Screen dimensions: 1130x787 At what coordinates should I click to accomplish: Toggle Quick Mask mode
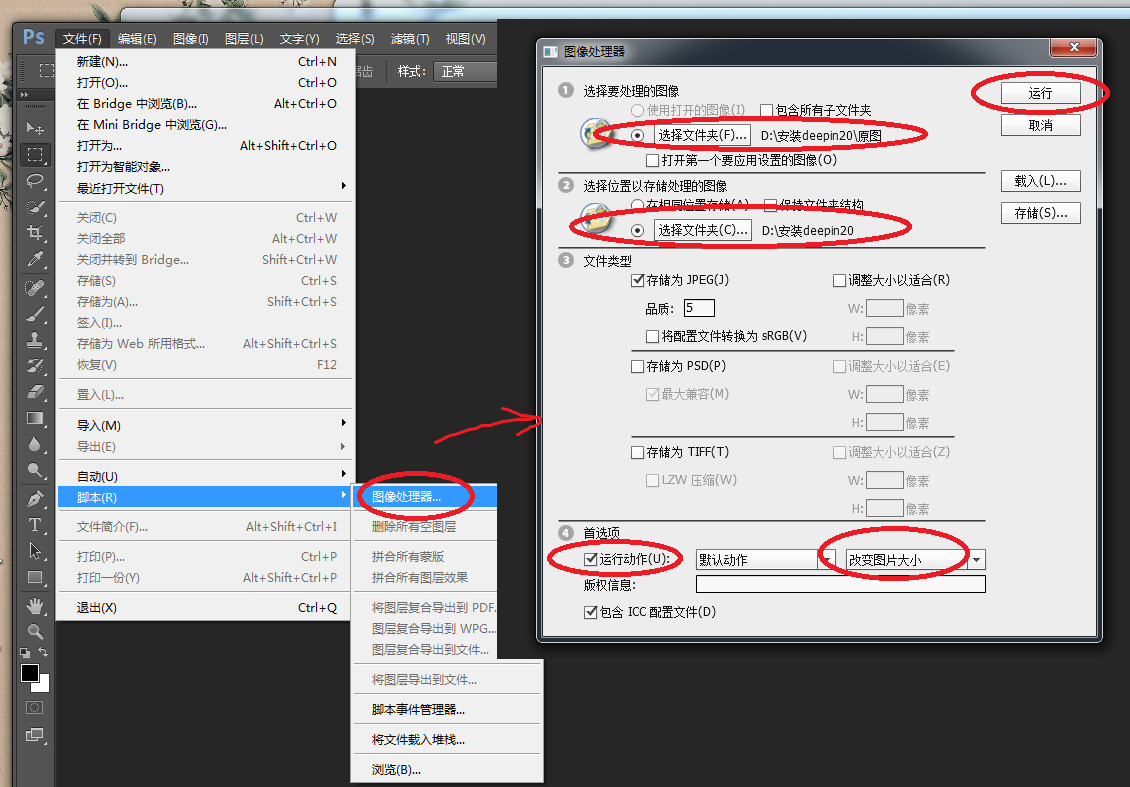[35, 708]
